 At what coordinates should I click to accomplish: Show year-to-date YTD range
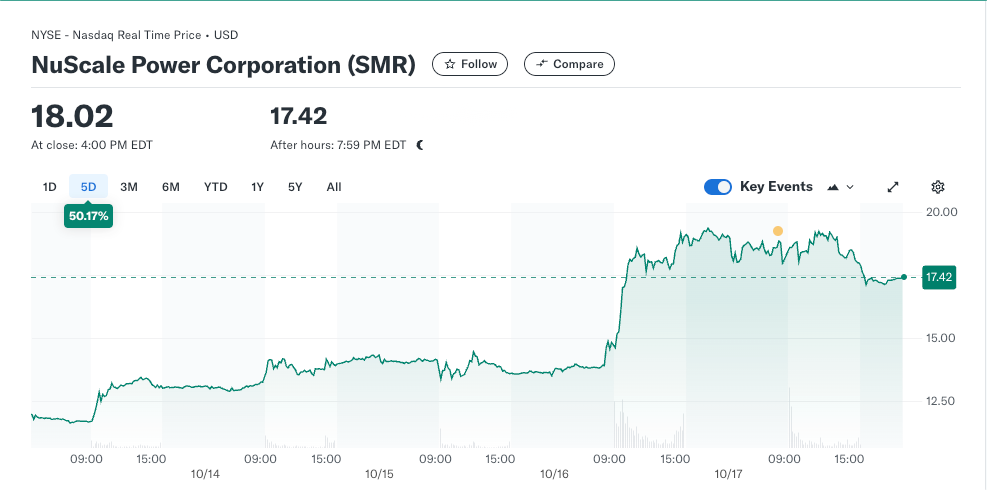point(215,187)
